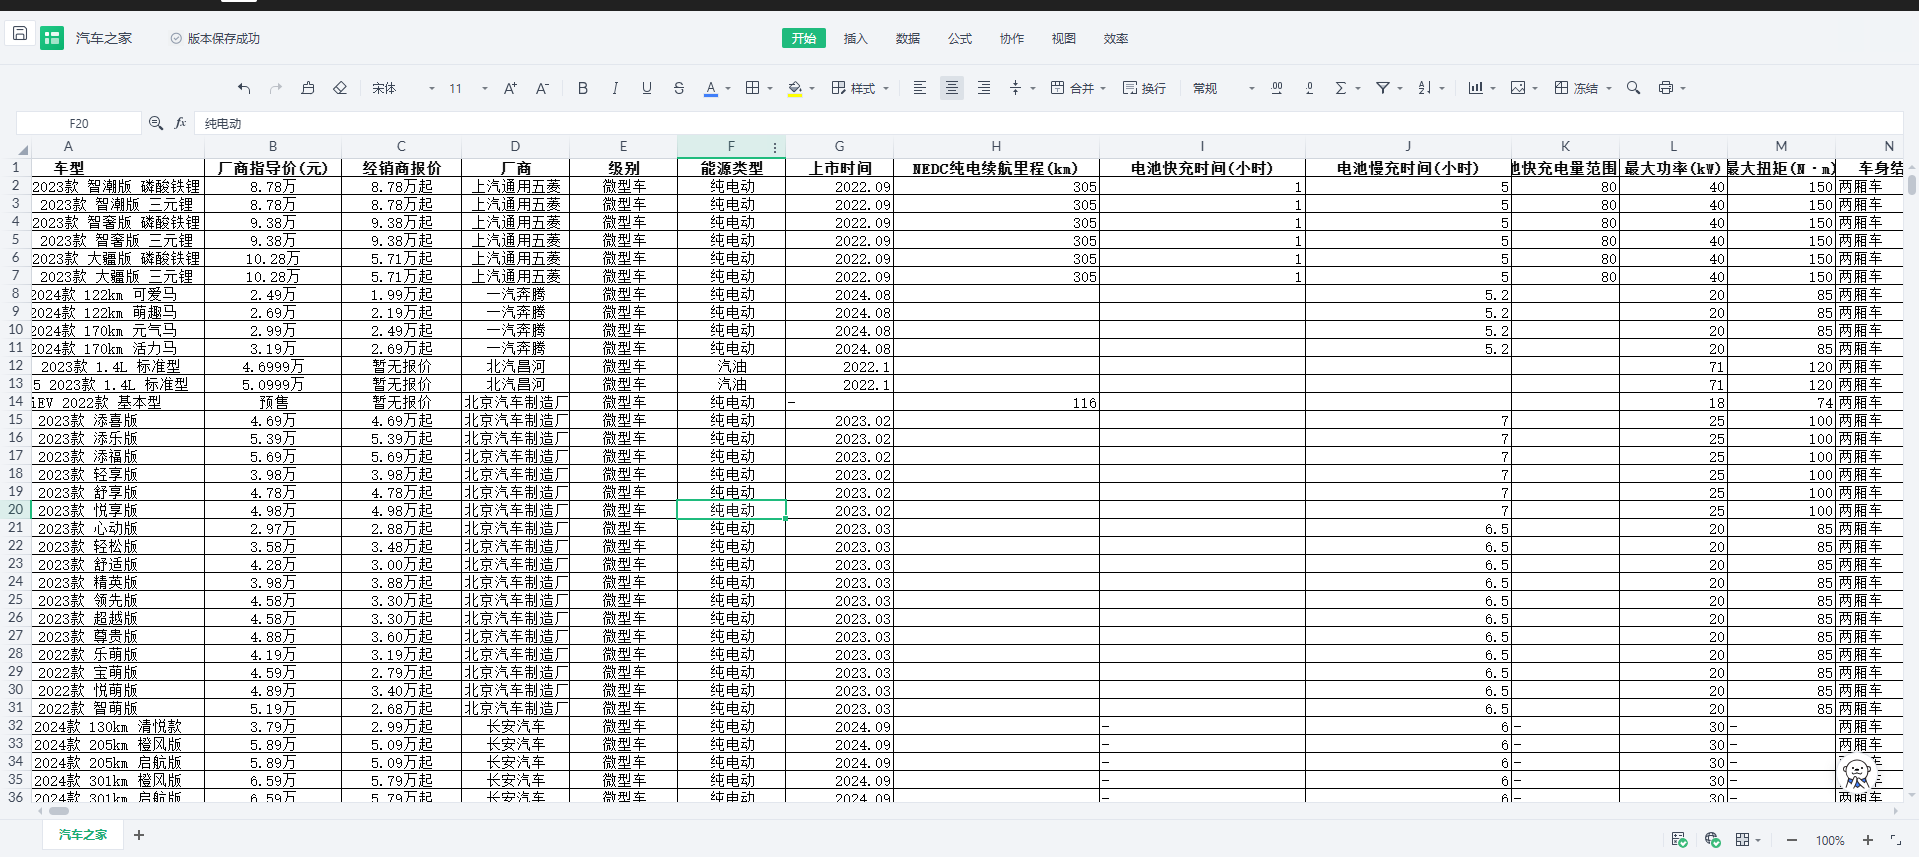The height and width of the screenshot is (857, 1919).
Task: Toggle center alignment
Action: coord(952,88)
